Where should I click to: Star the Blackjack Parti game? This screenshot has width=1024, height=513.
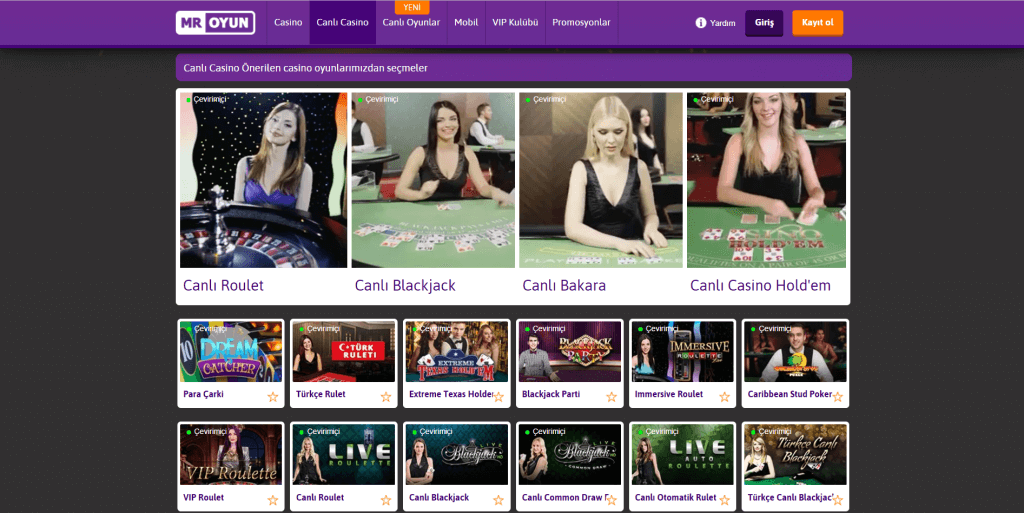612,397
